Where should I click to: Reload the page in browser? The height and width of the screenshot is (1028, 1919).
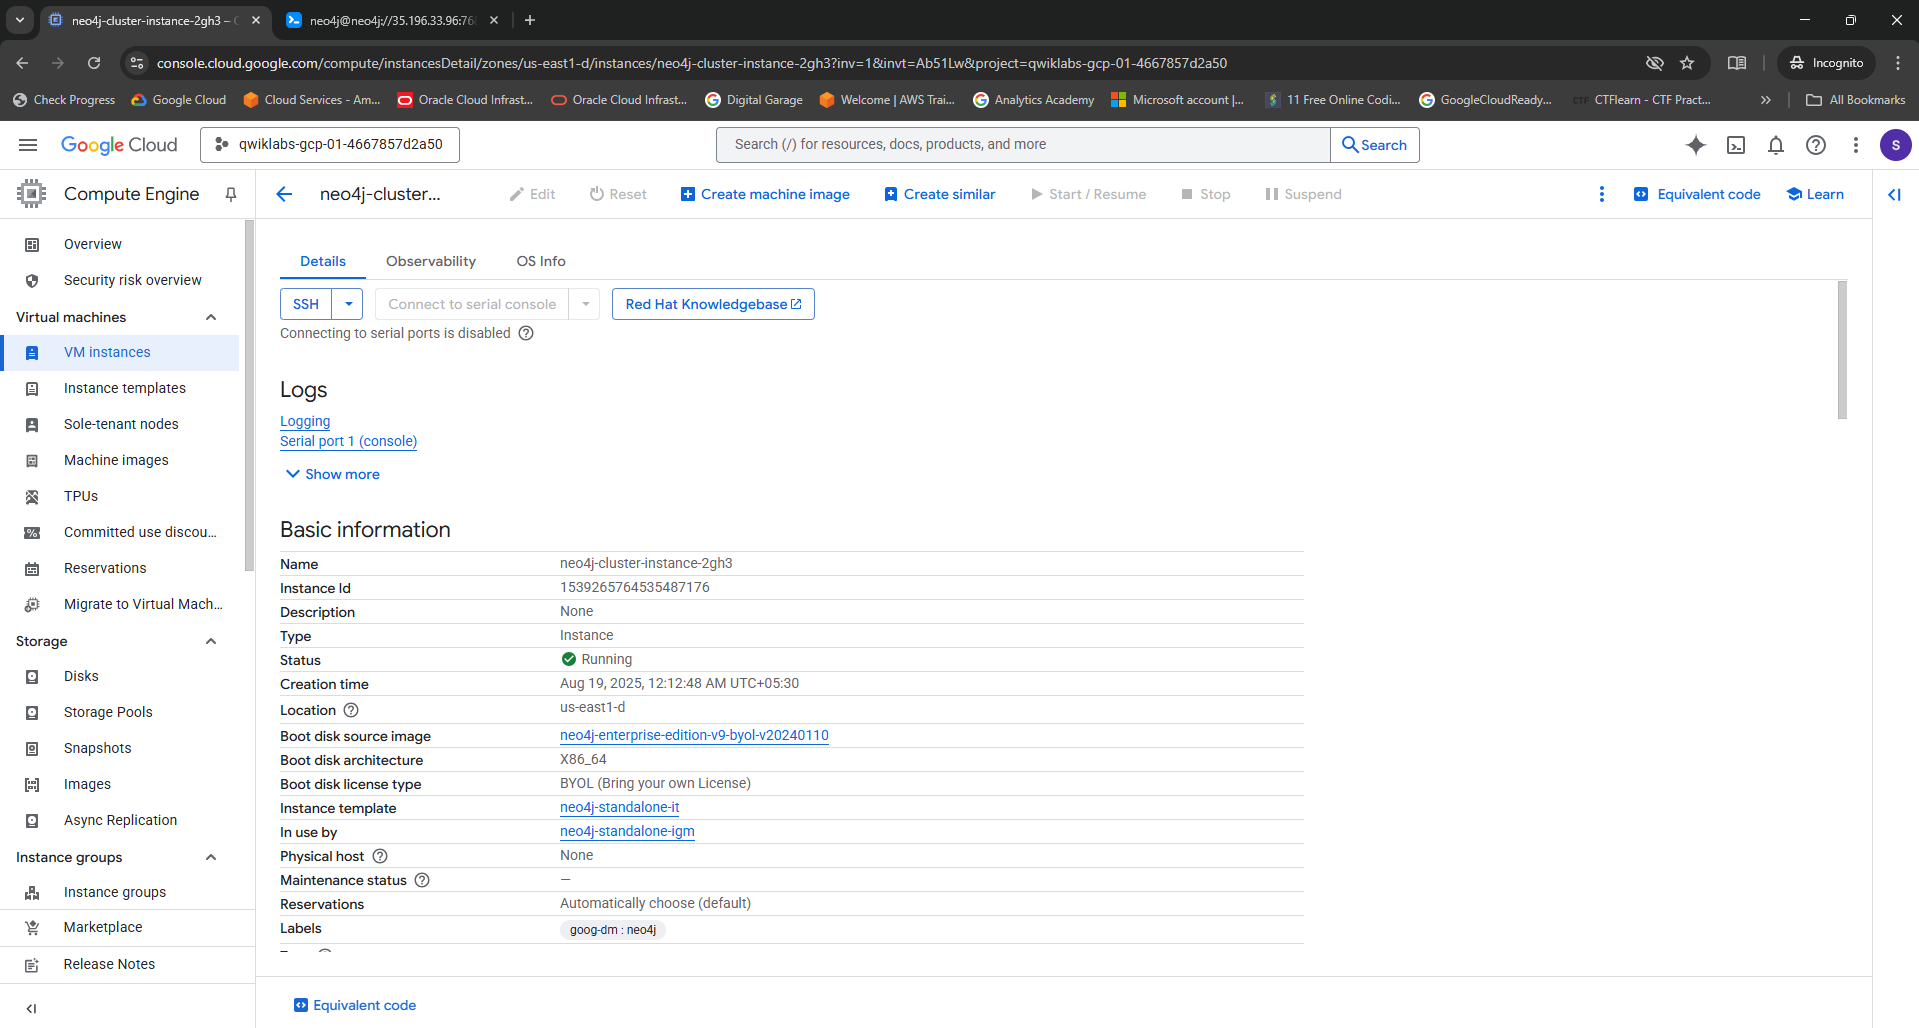(x=94, y=63)
